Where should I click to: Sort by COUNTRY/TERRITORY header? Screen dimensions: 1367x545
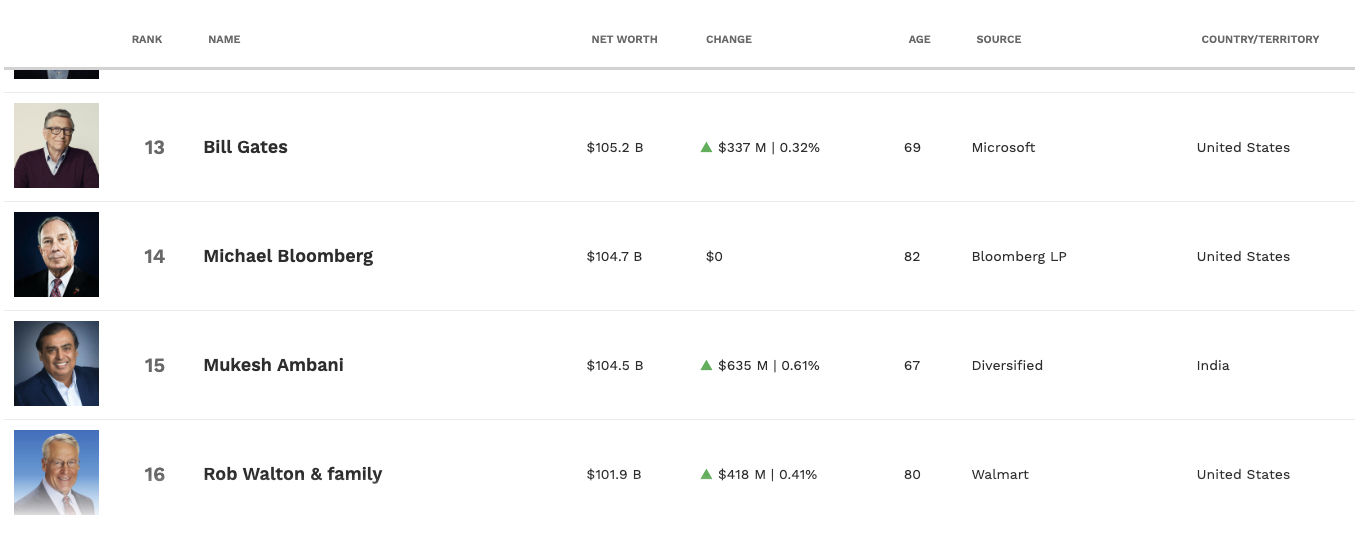[x=1260, y=40]
